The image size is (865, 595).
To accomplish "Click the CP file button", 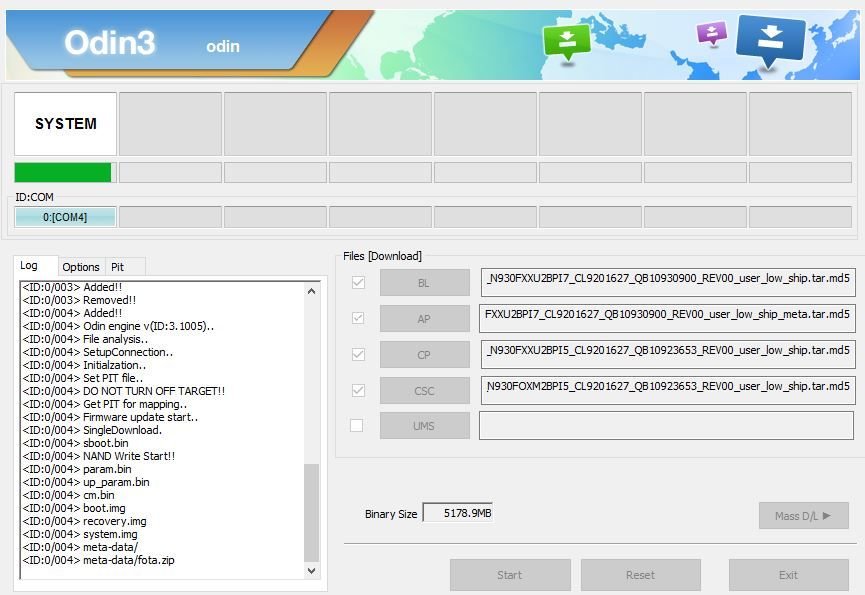I will point(424,355).
